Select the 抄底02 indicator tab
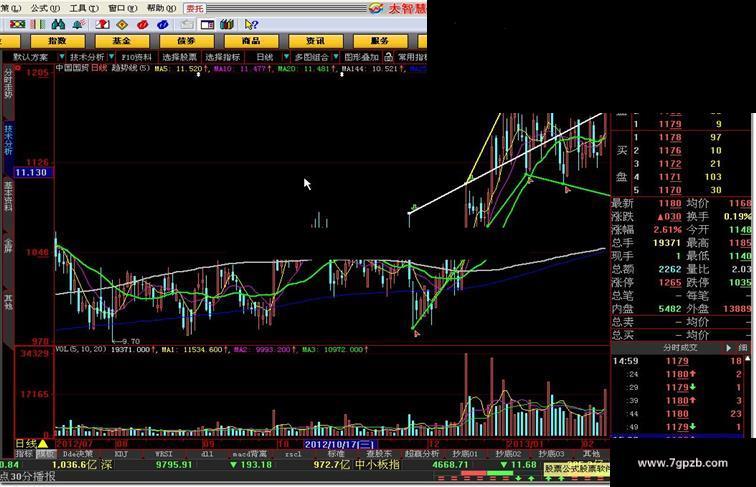 [508, 454]
